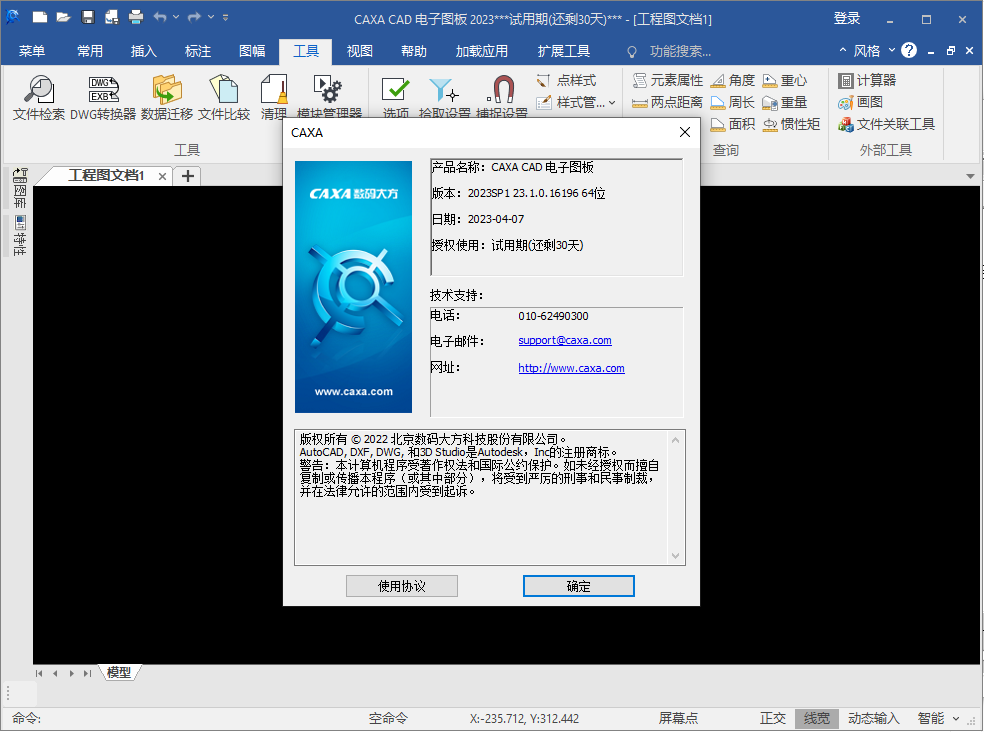Image resolution: width=984 pixels, height=732 pixels.
Task: Toggle 动态输入 dynamic input in status bar
Action: click(x=873, y=718)
